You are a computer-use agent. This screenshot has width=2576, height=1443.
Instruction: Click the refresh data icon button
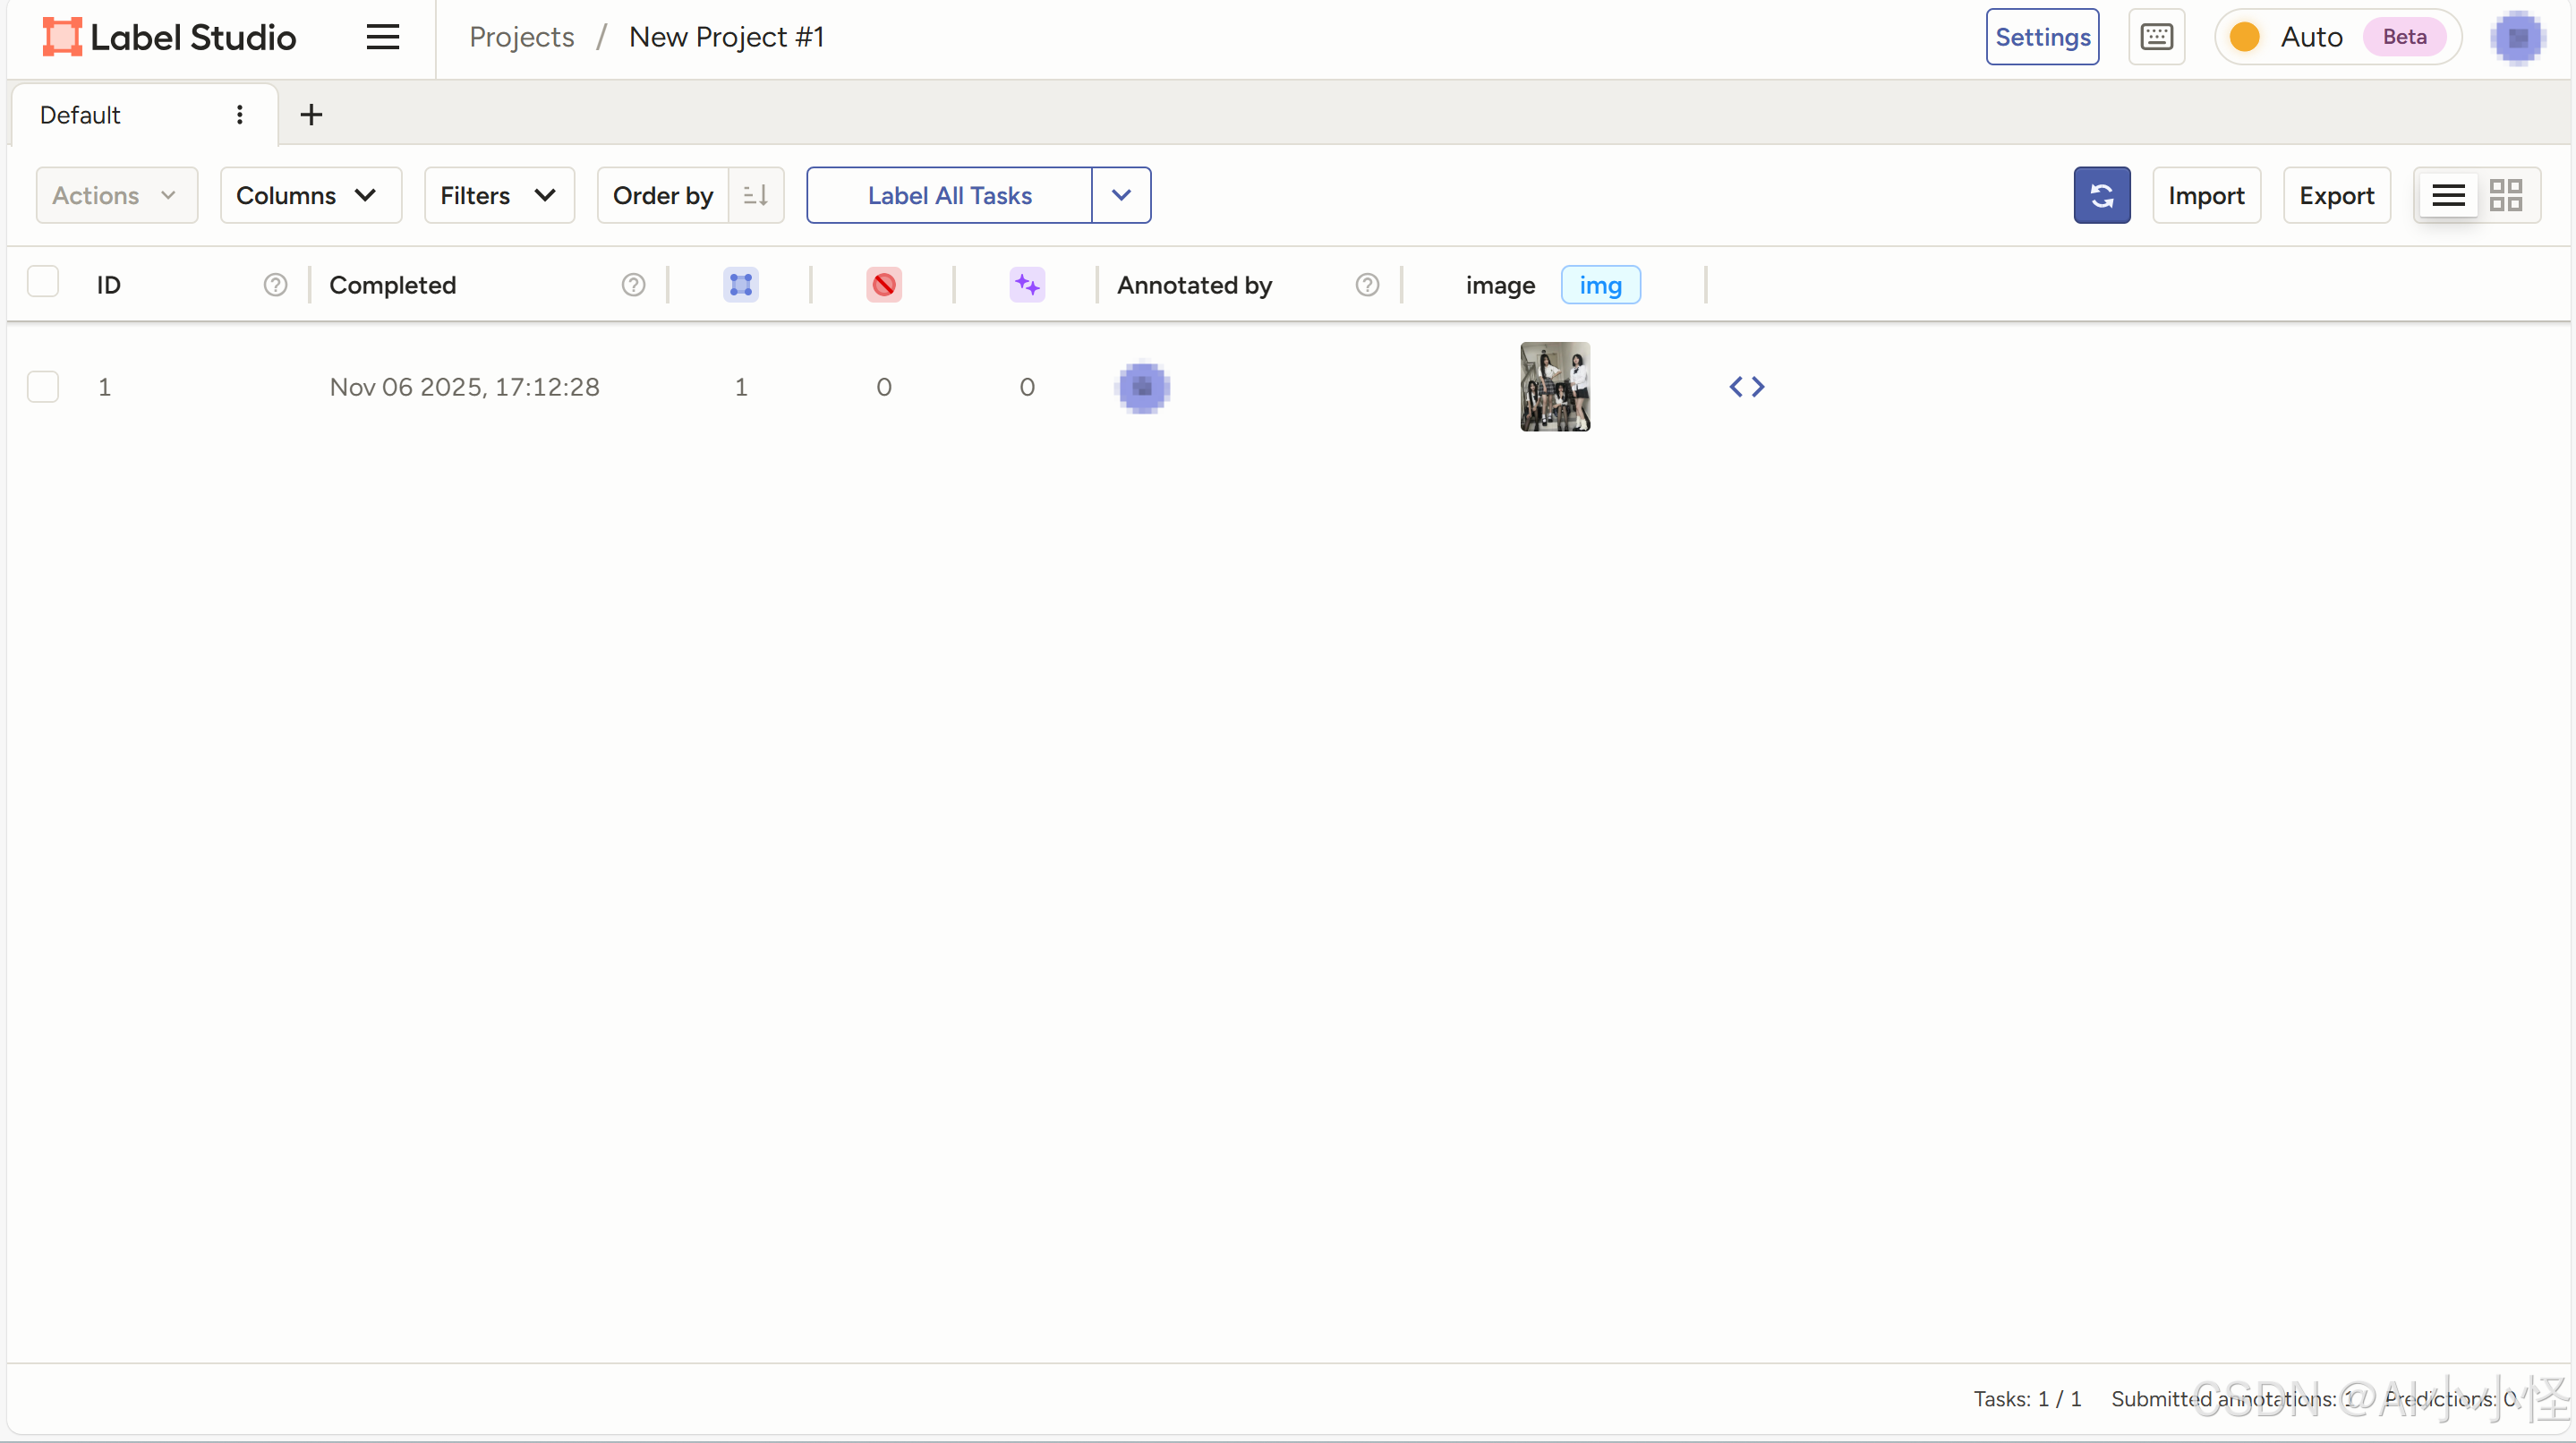(x=2101, y=195)
